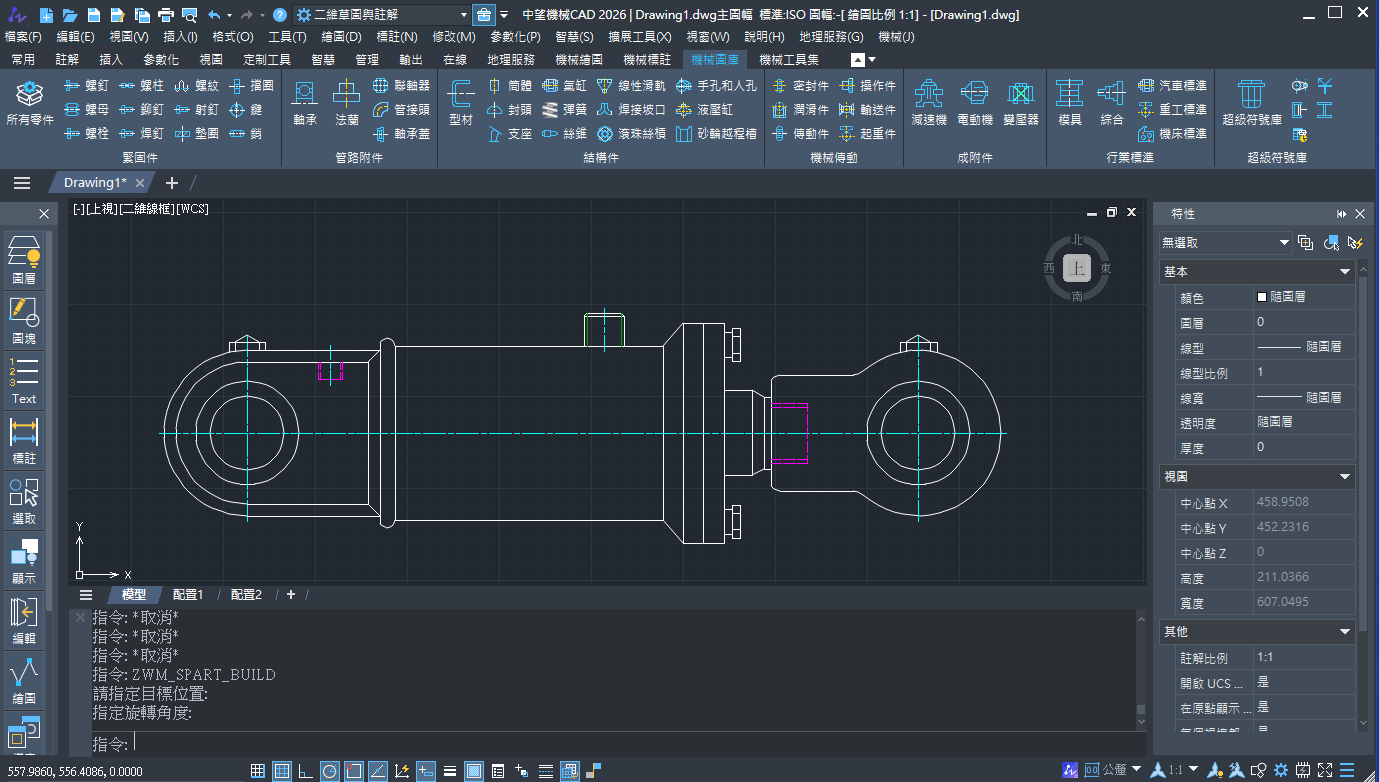Click the 顏色 color swatch 隨圖層
The width and height of the screenshot is (1379, 782).
tap(1262, 297)
